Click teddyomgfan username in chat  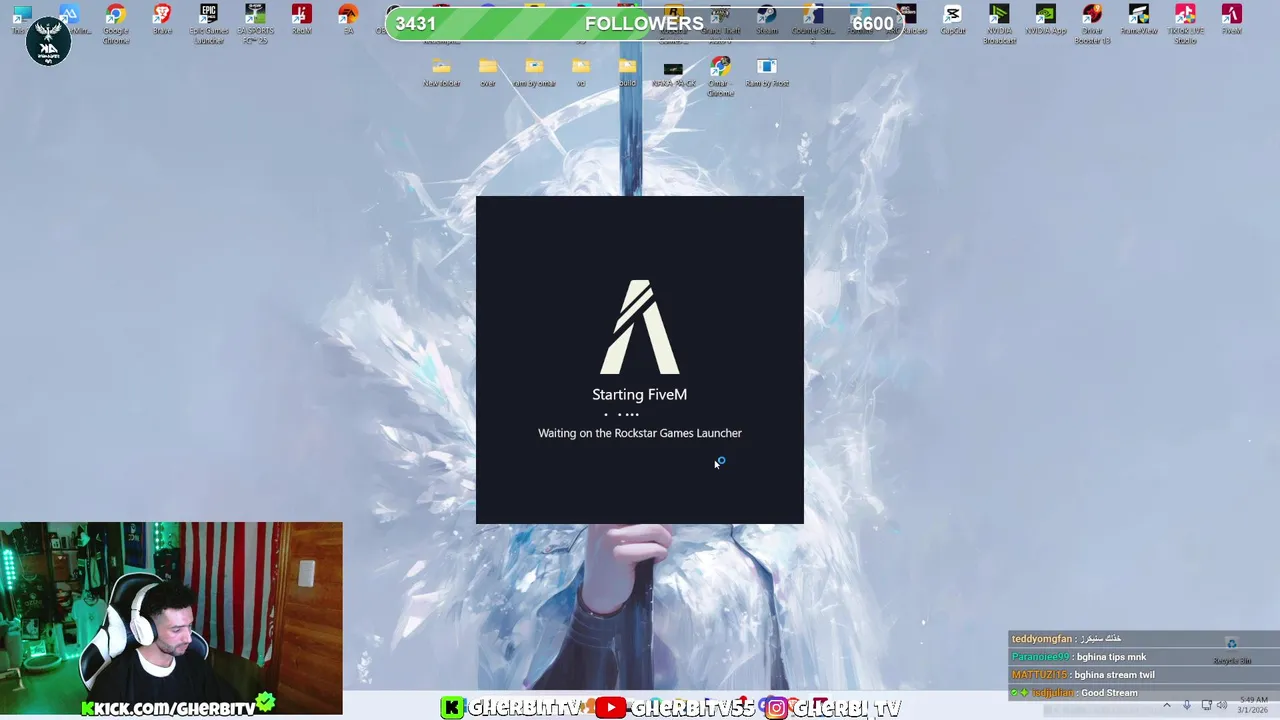coord(1041,639)
